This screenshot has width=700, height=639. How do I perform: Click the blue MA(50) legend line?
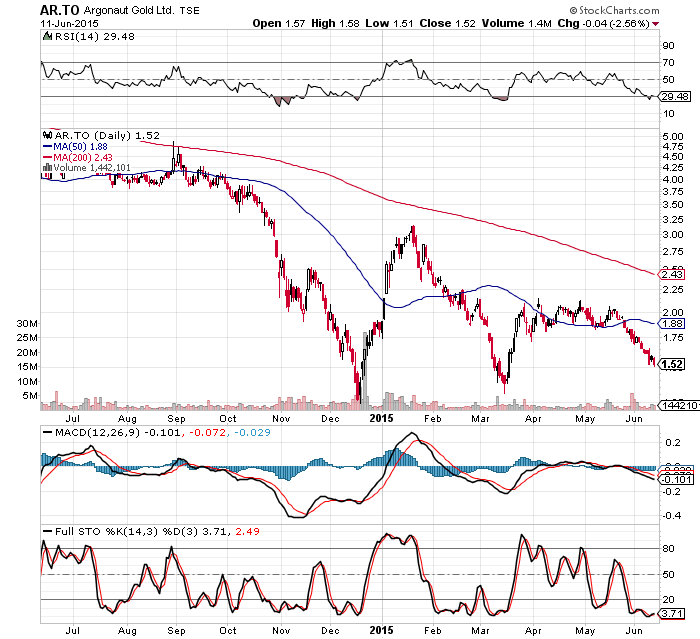point(47,146)
